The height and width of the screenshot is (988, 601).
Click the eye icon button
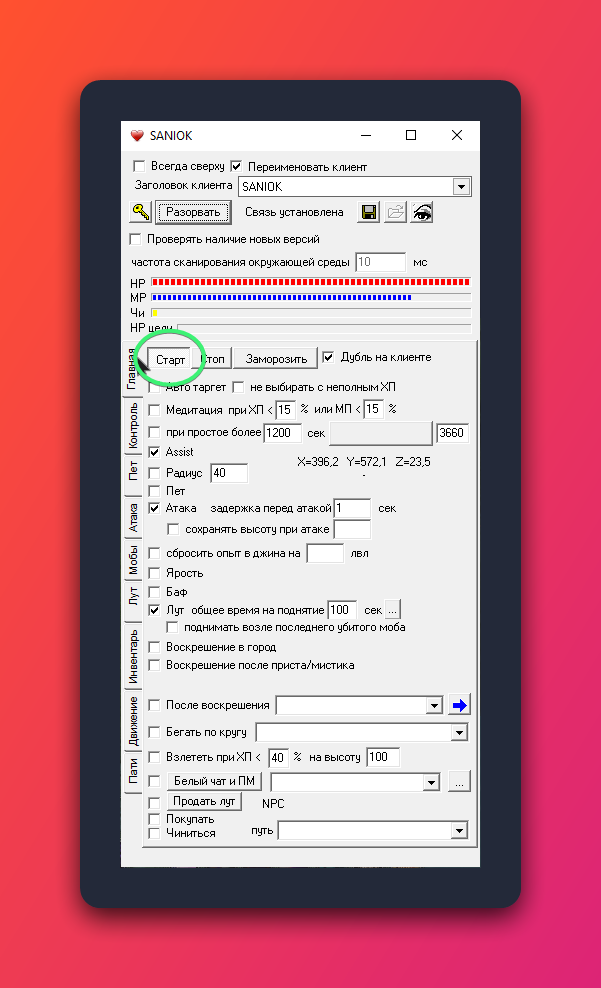[422, 212]
